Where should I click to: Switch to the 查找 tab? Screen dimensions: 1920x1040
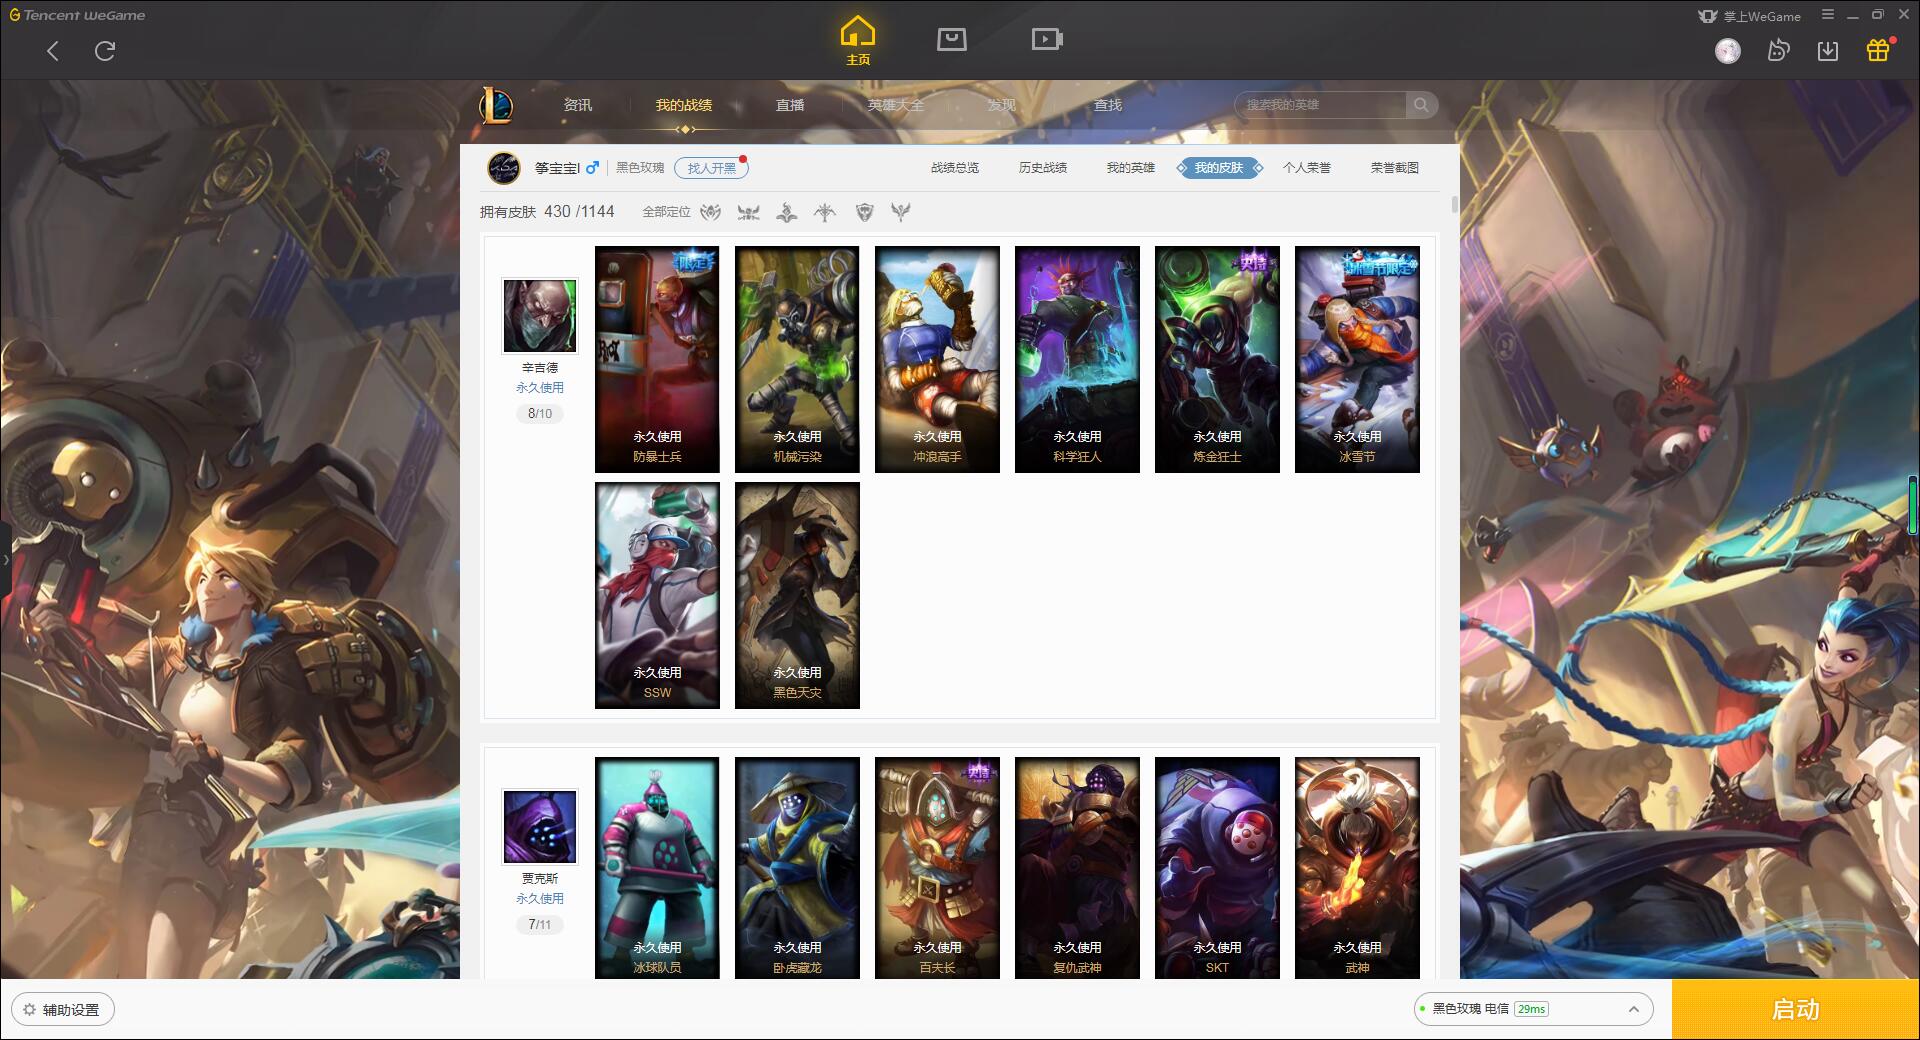(x=1108, y=105)
